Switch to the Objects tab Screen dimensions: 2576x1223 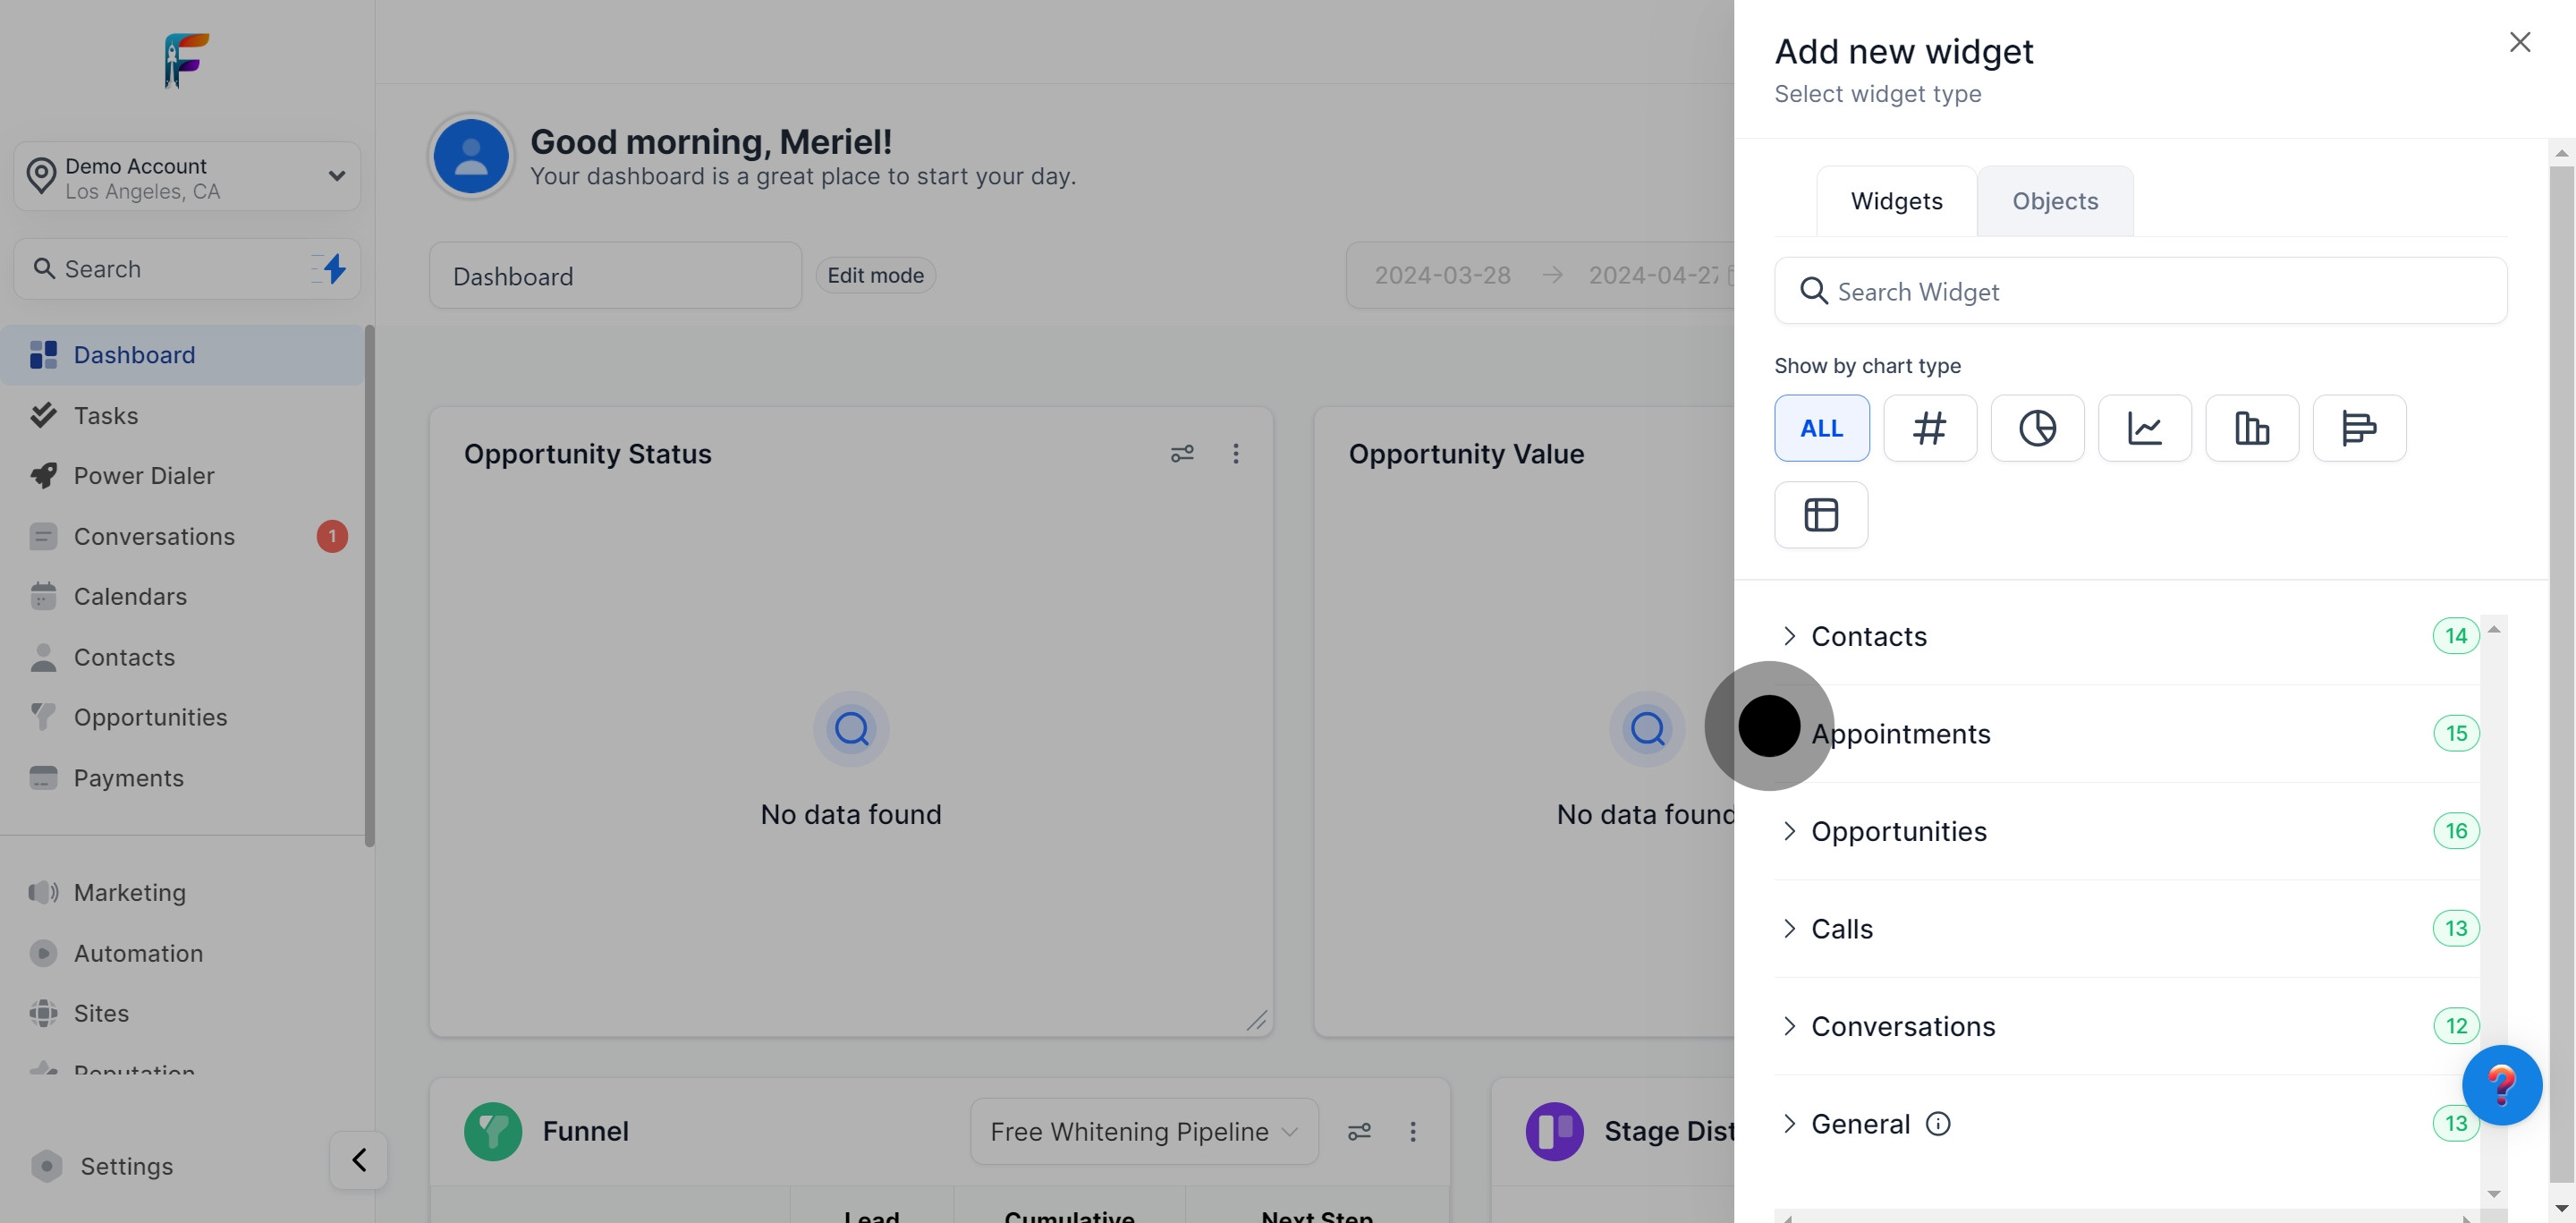tap(2054, 201)
